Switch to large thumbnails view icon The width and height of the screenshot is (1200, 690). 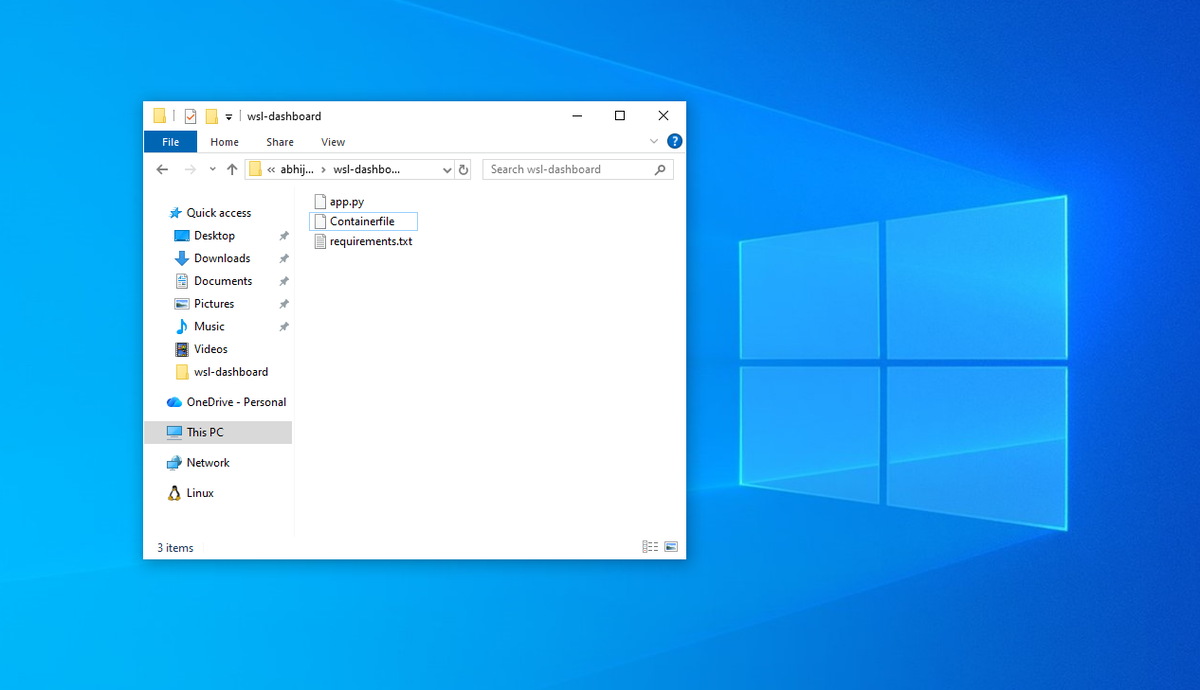[x=671, y=547]
